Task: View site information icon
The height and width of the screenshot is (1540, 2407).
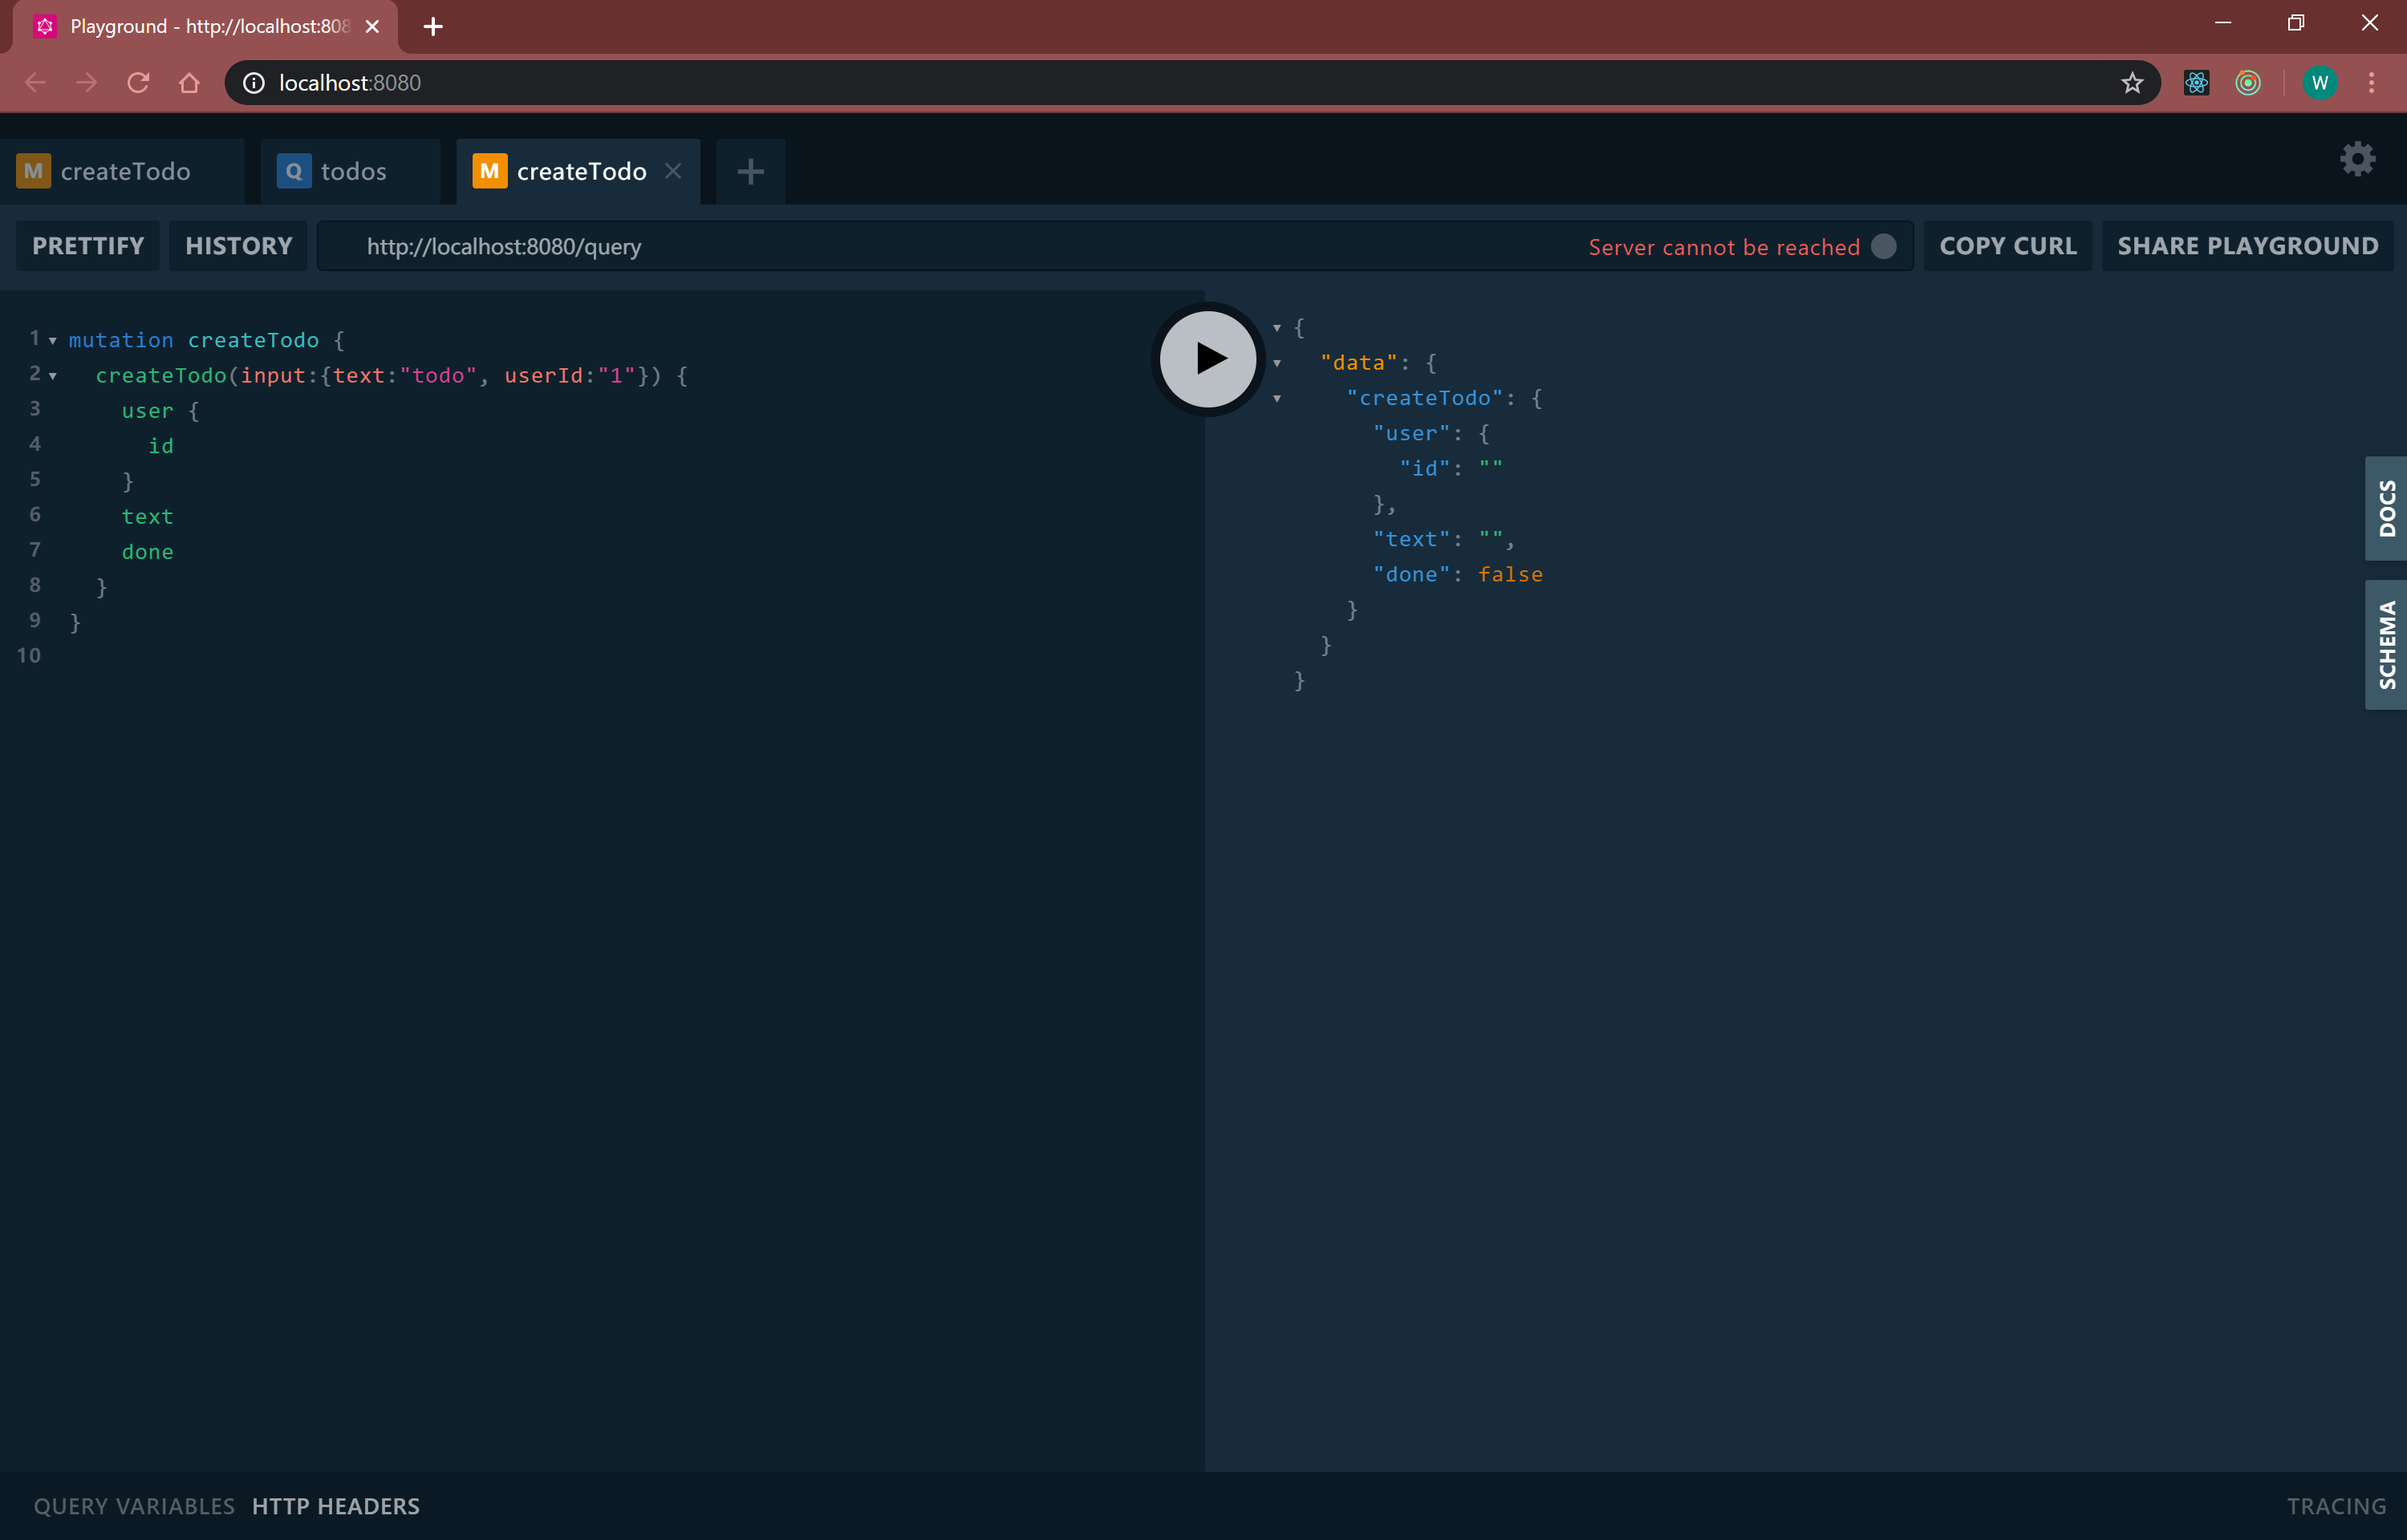Action: 254,83
